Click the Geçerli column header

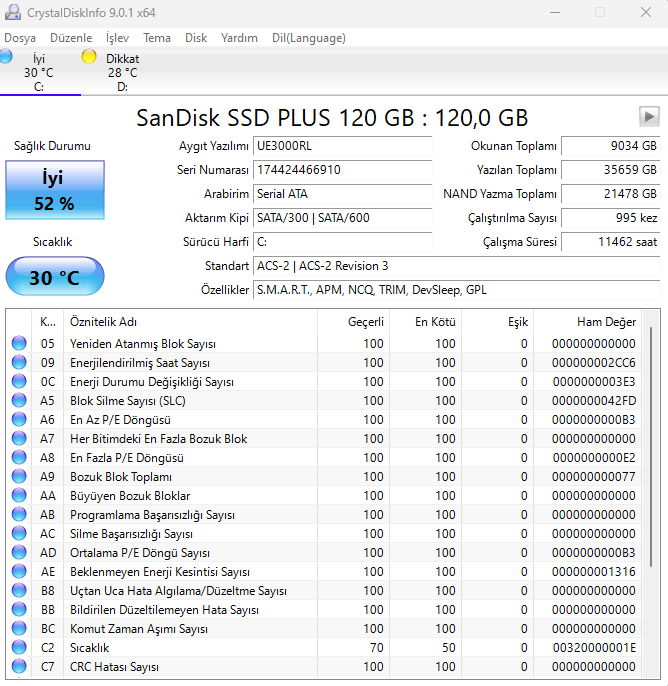click(353, 322)
